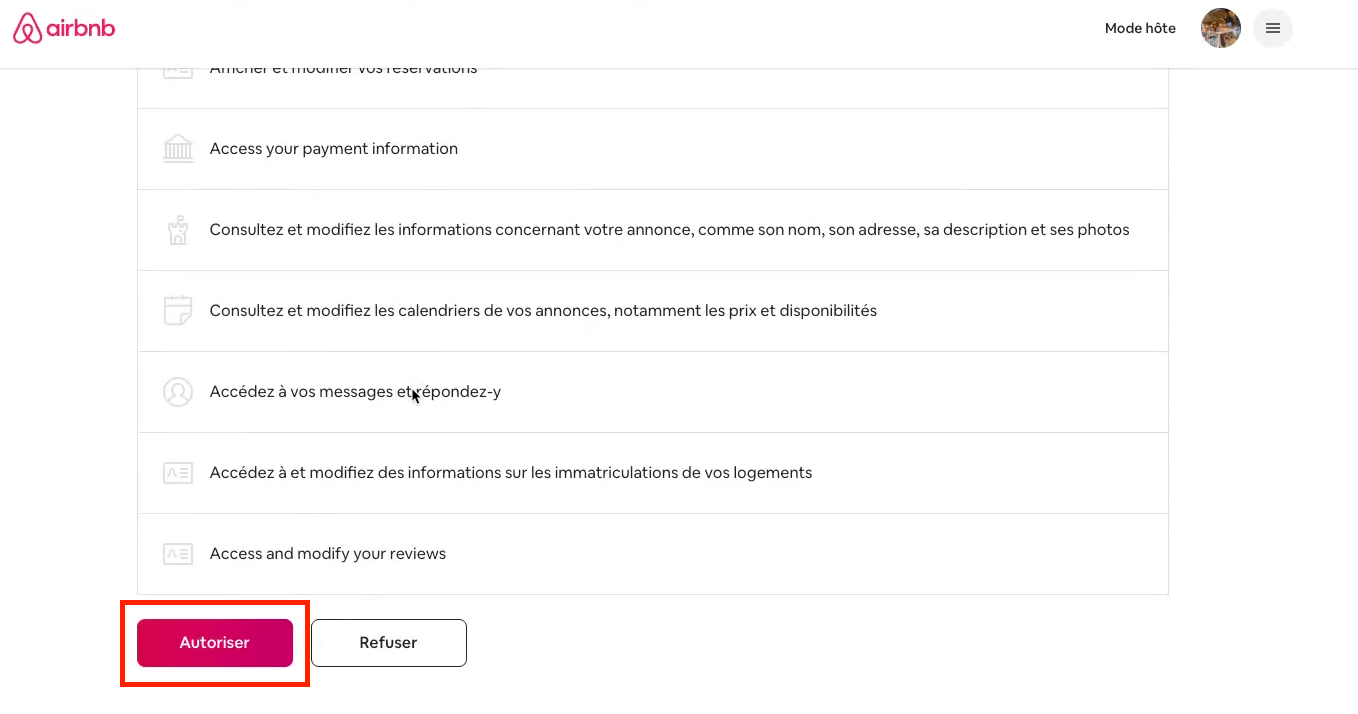
Task: Open the hamburger menu in the header
Action: [x=1272, y=29]
